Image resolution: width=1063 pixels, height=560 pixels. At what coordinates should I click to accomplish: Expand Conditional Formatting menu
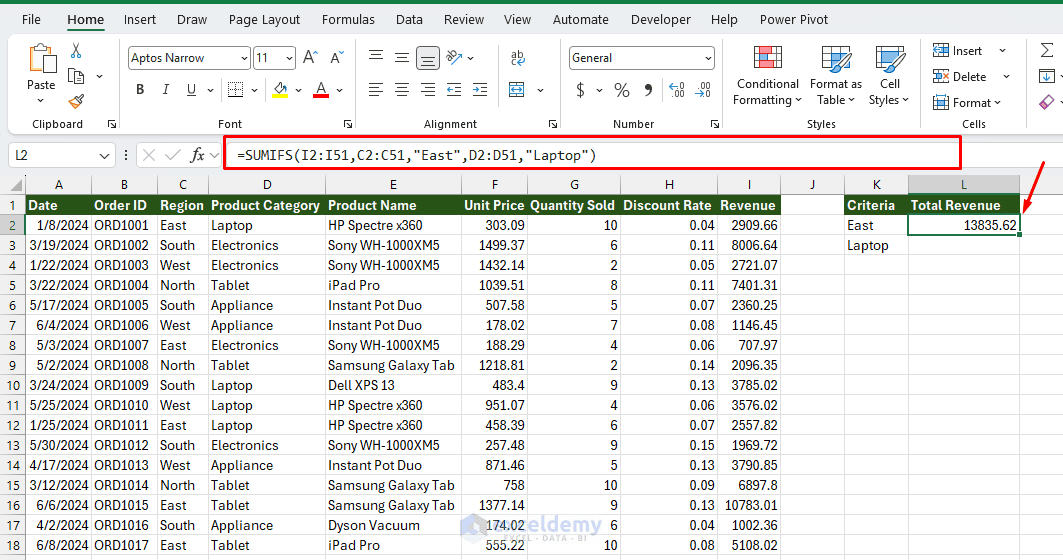pyautogui.click(x=767, y=76)
